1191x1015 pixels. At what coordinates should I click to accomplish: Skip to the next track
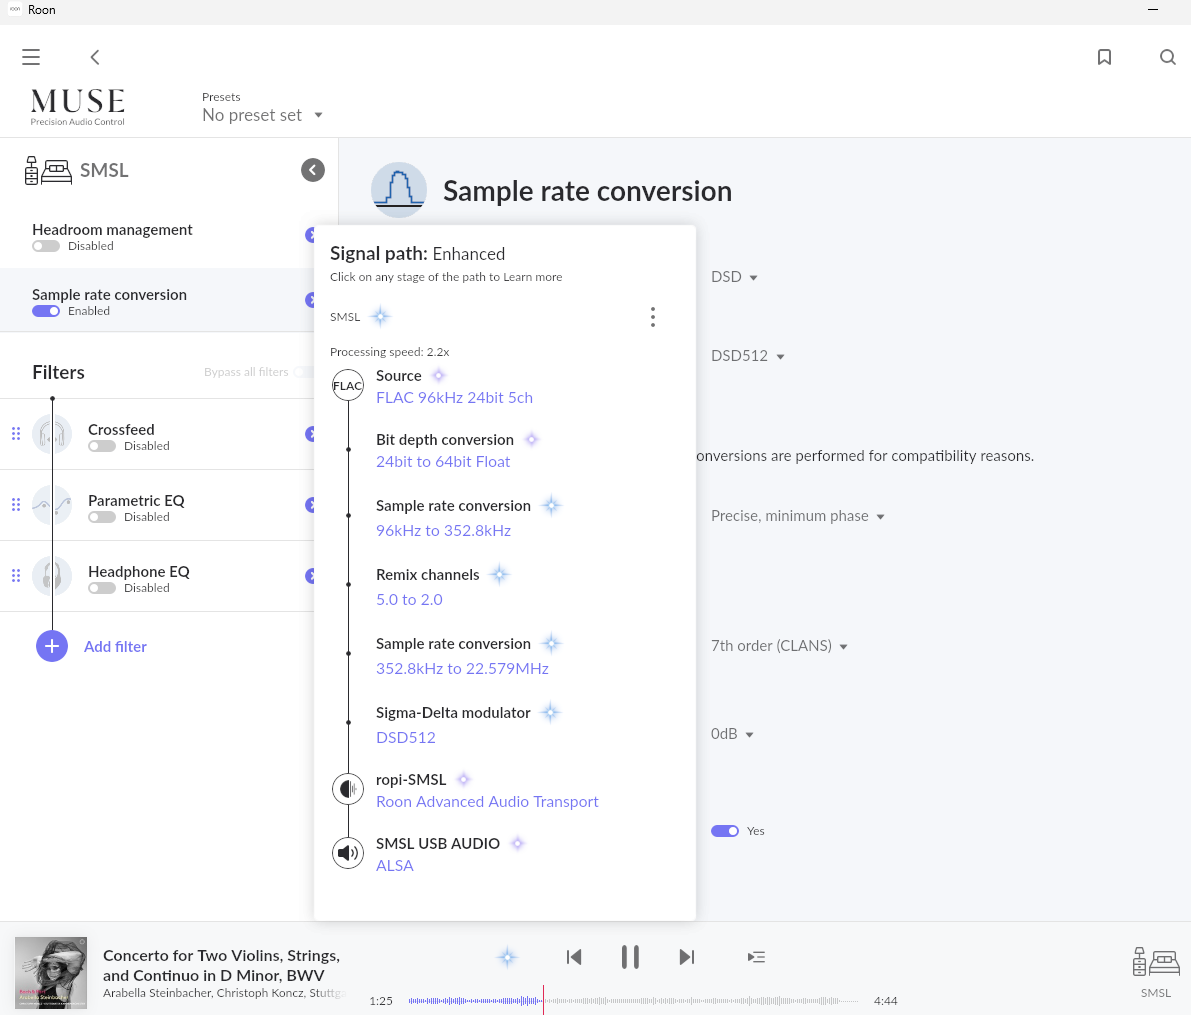tap(687, 957)
